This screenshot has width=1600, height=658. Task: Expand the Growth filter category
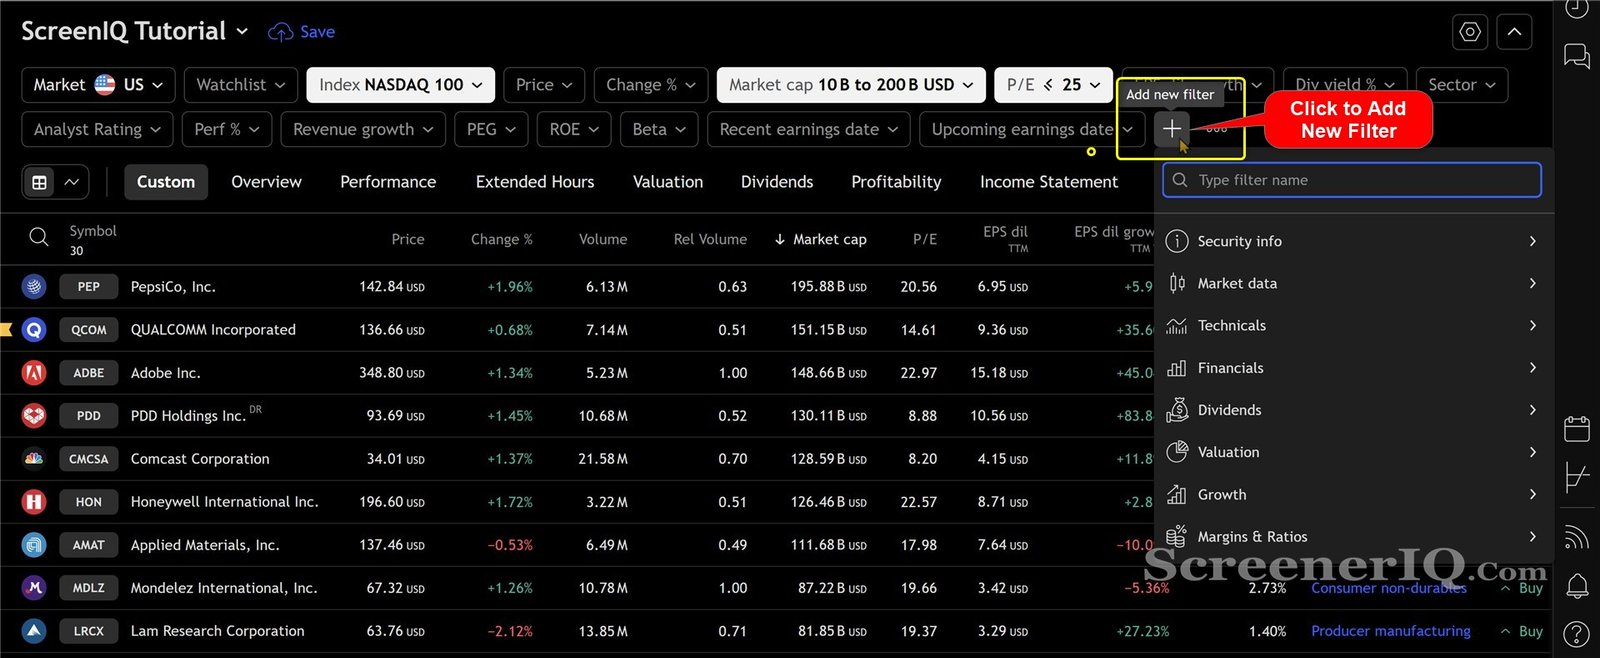tap(1353, 495)
